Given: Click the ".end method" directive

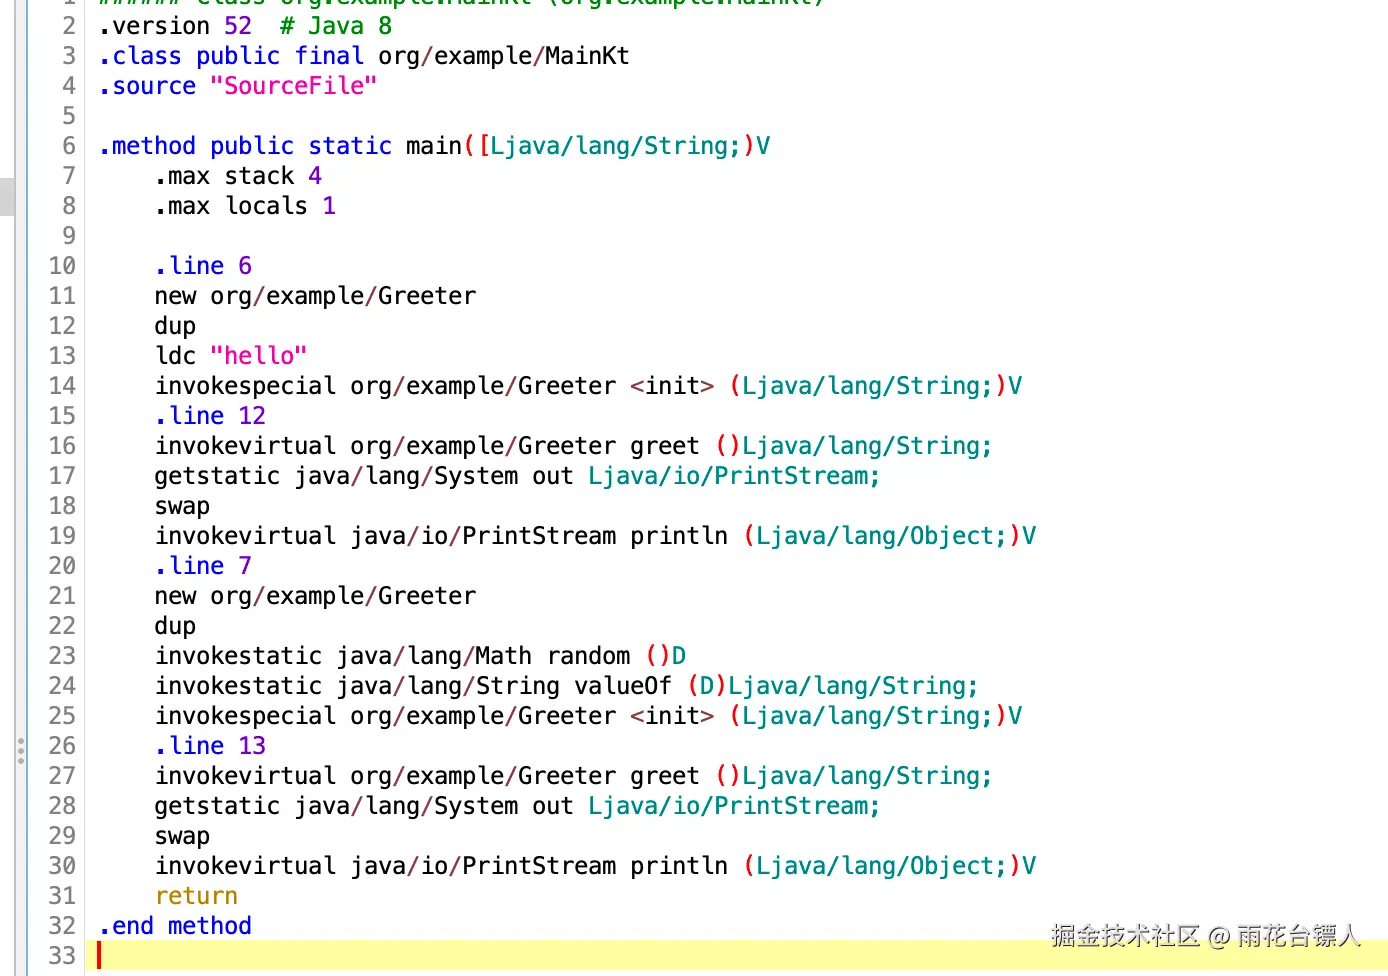Looking at the screenshot, I should [176, 926].
